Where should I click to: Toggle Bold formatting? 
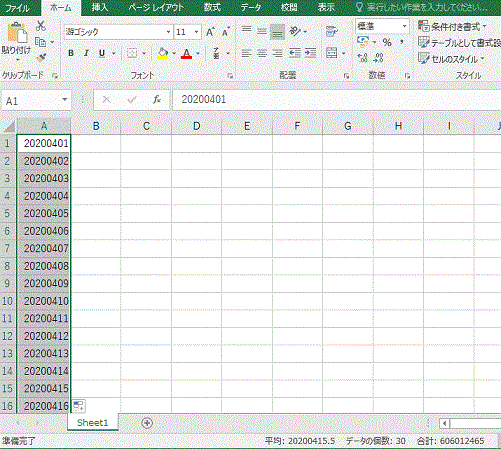[x=71, y=53]
